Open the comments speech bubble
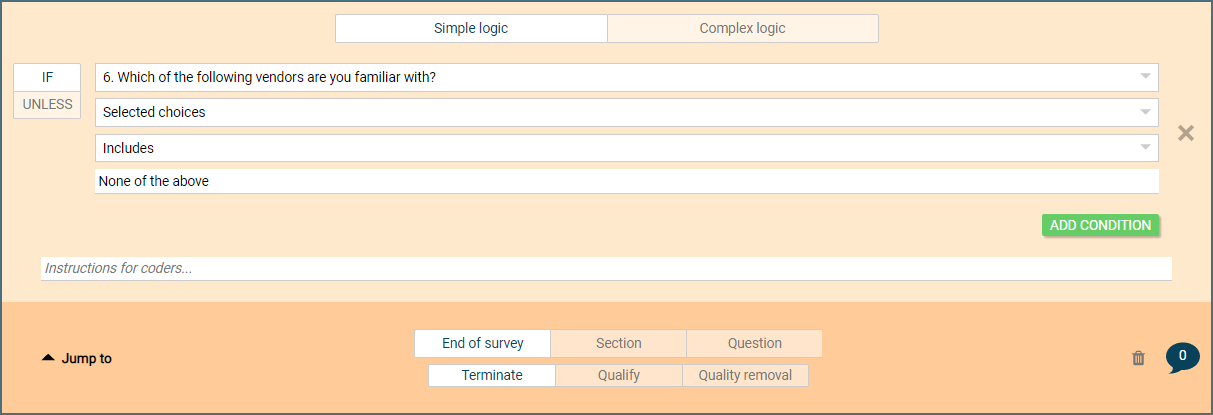Viewport: 1213px width, 415px height. [1182, 357]
